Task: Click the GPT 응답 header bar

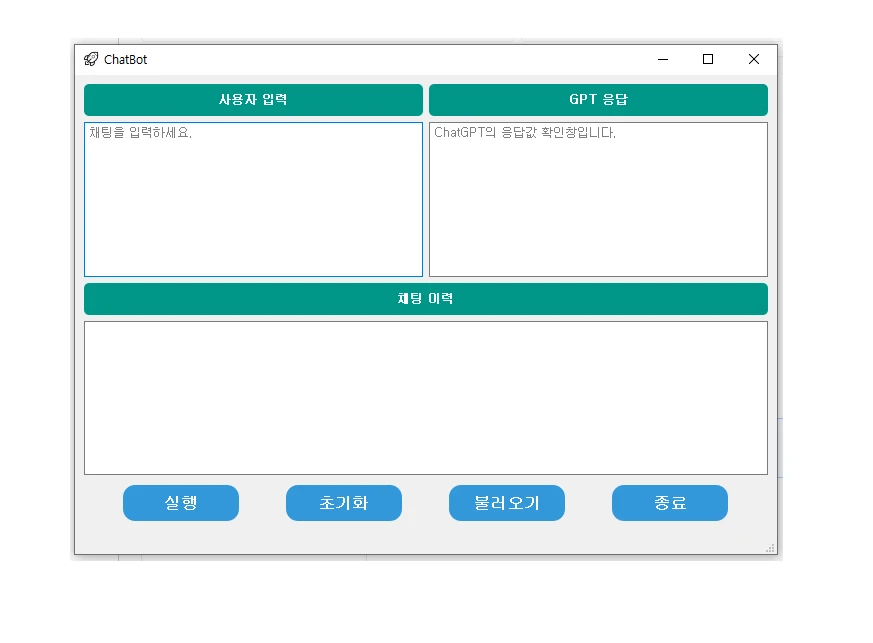Action: click(x=597, y=100)
